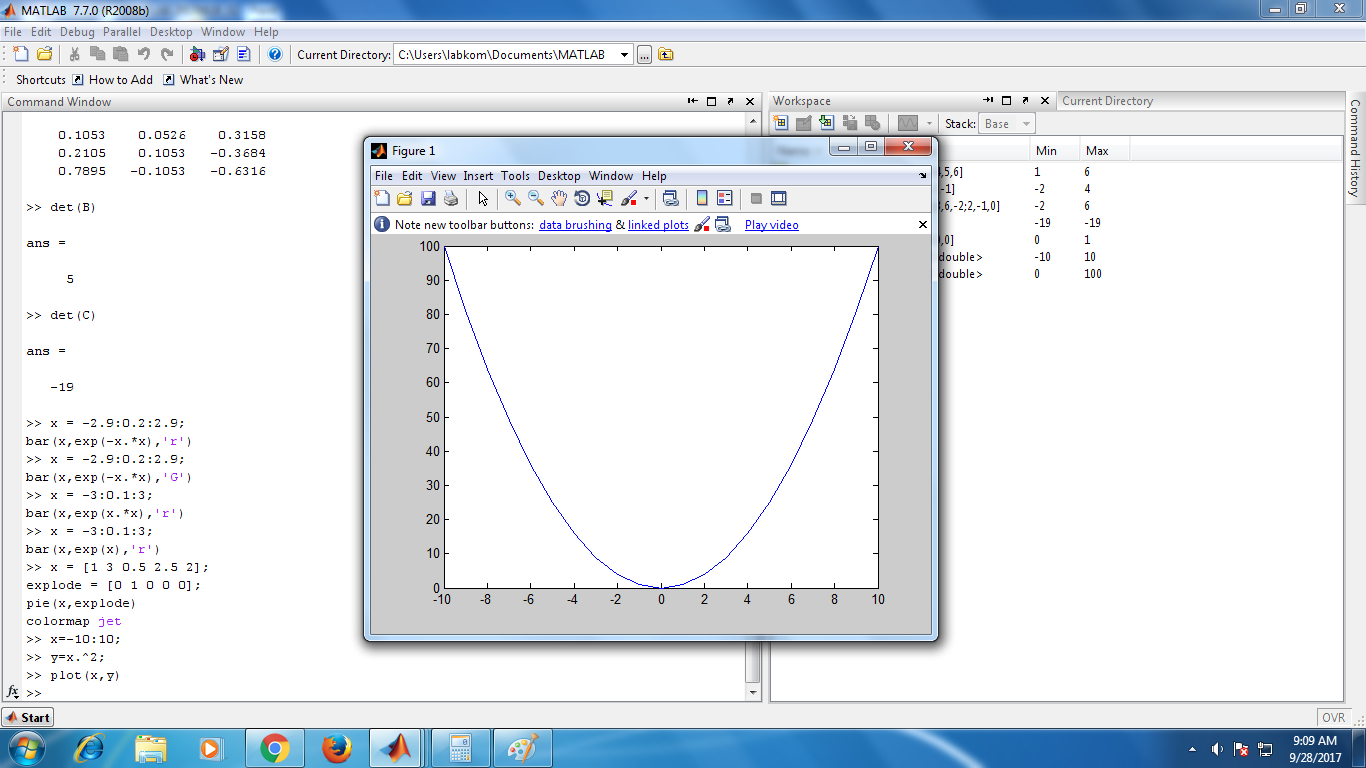Insert Legend via figure toolbar icon
The height and width of the screenshot is (768, 1366).
(x=725, y=198)
